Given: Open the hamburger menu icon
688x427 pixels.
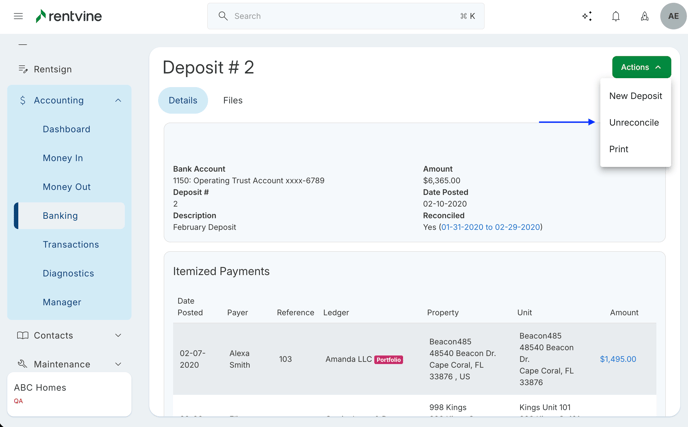Looking at the screenshot, I should pyautogui.click(x=18, y=16).
